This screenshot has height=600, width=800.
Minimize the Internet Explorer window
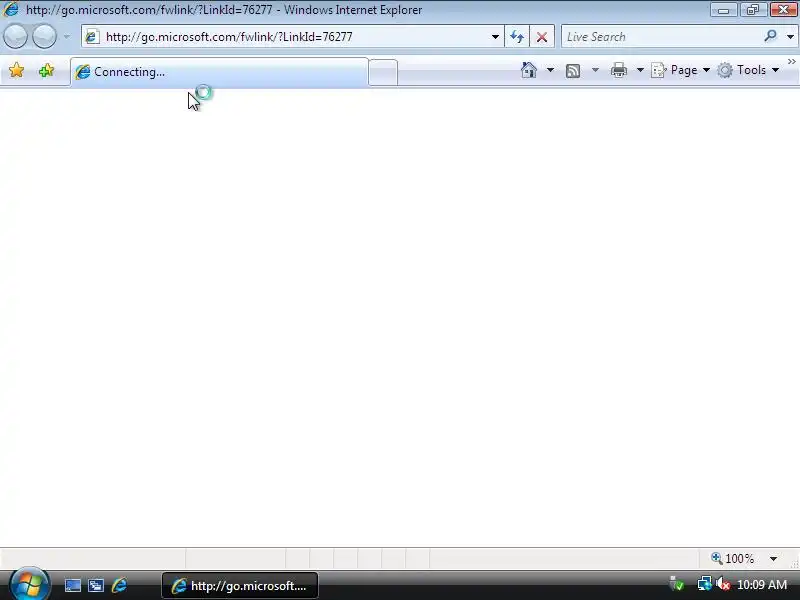click(723, 10)
